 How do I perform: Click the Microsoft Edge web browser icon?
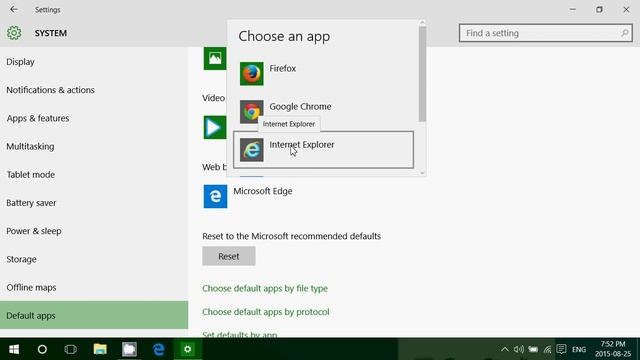pos(215,196)
